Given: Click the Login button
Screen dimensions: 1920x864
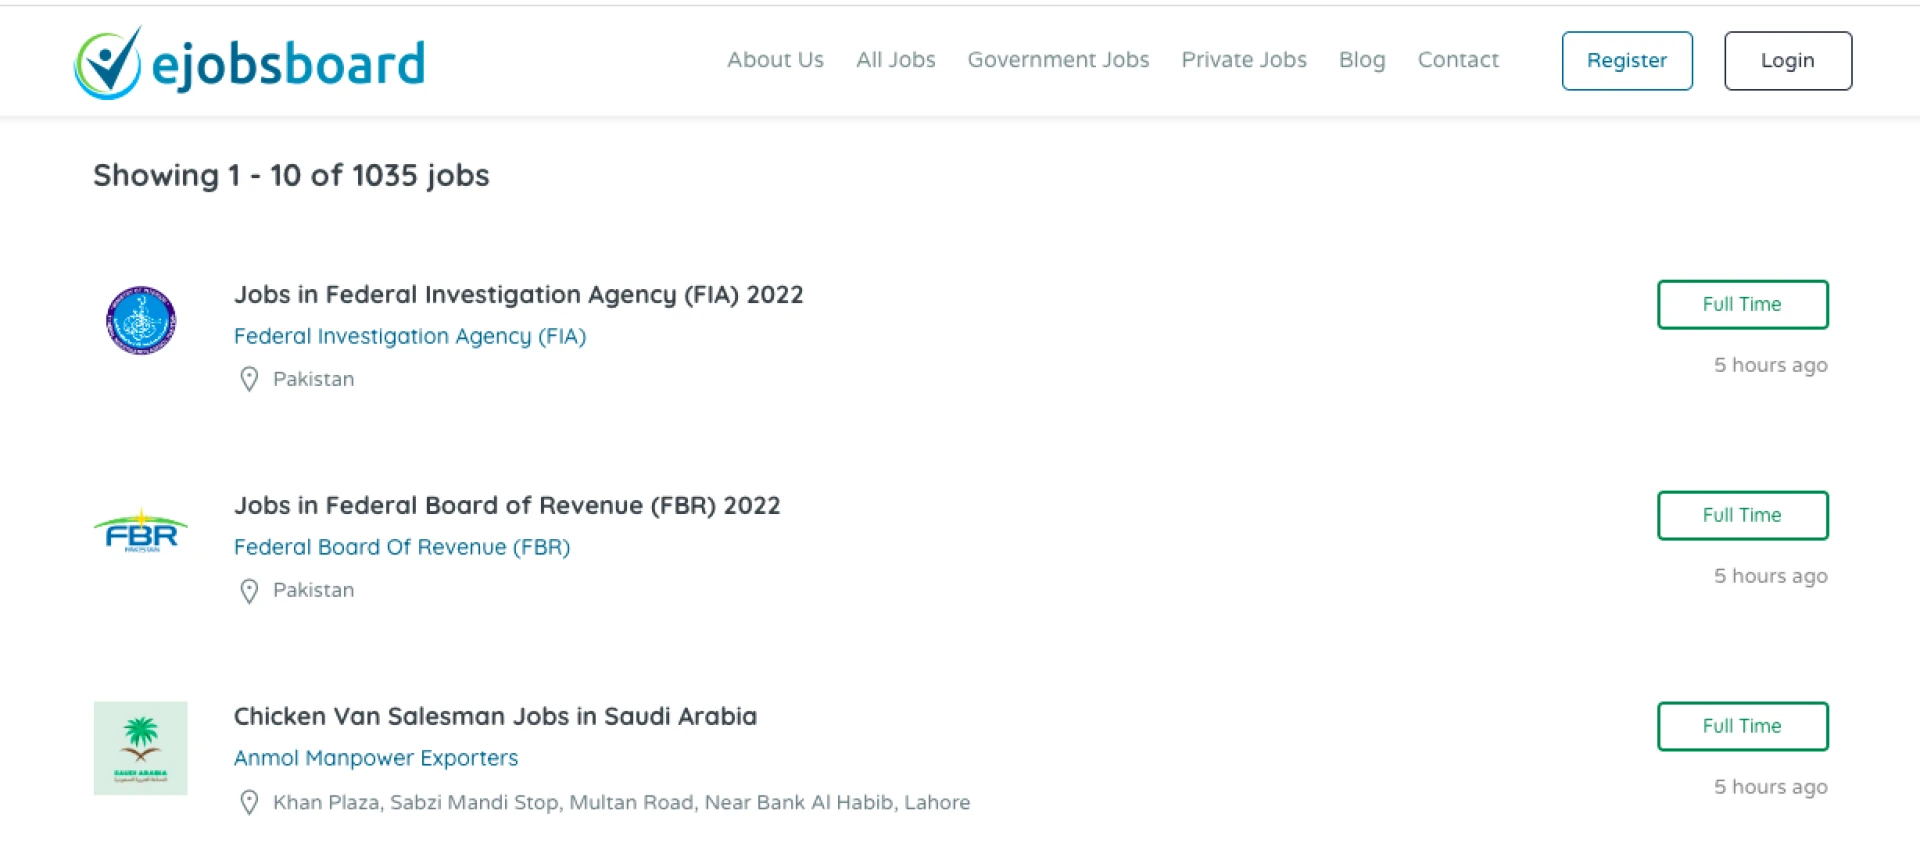Looking at the screenshot, I should click(1788, 61).
